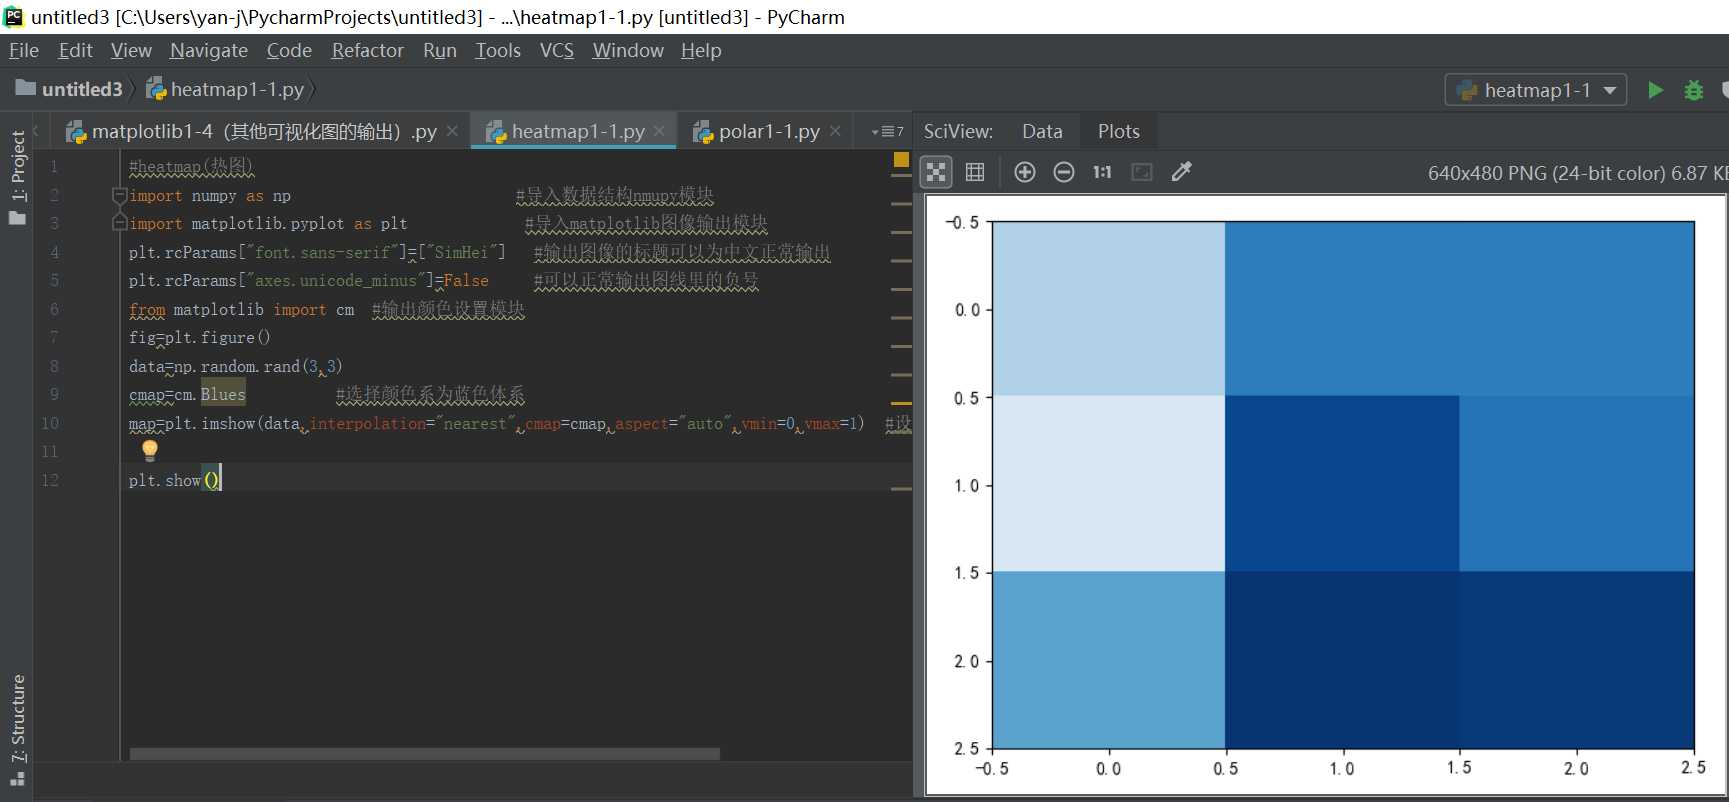Open the File menu
1729x802 pixels.
pos(24,50)
